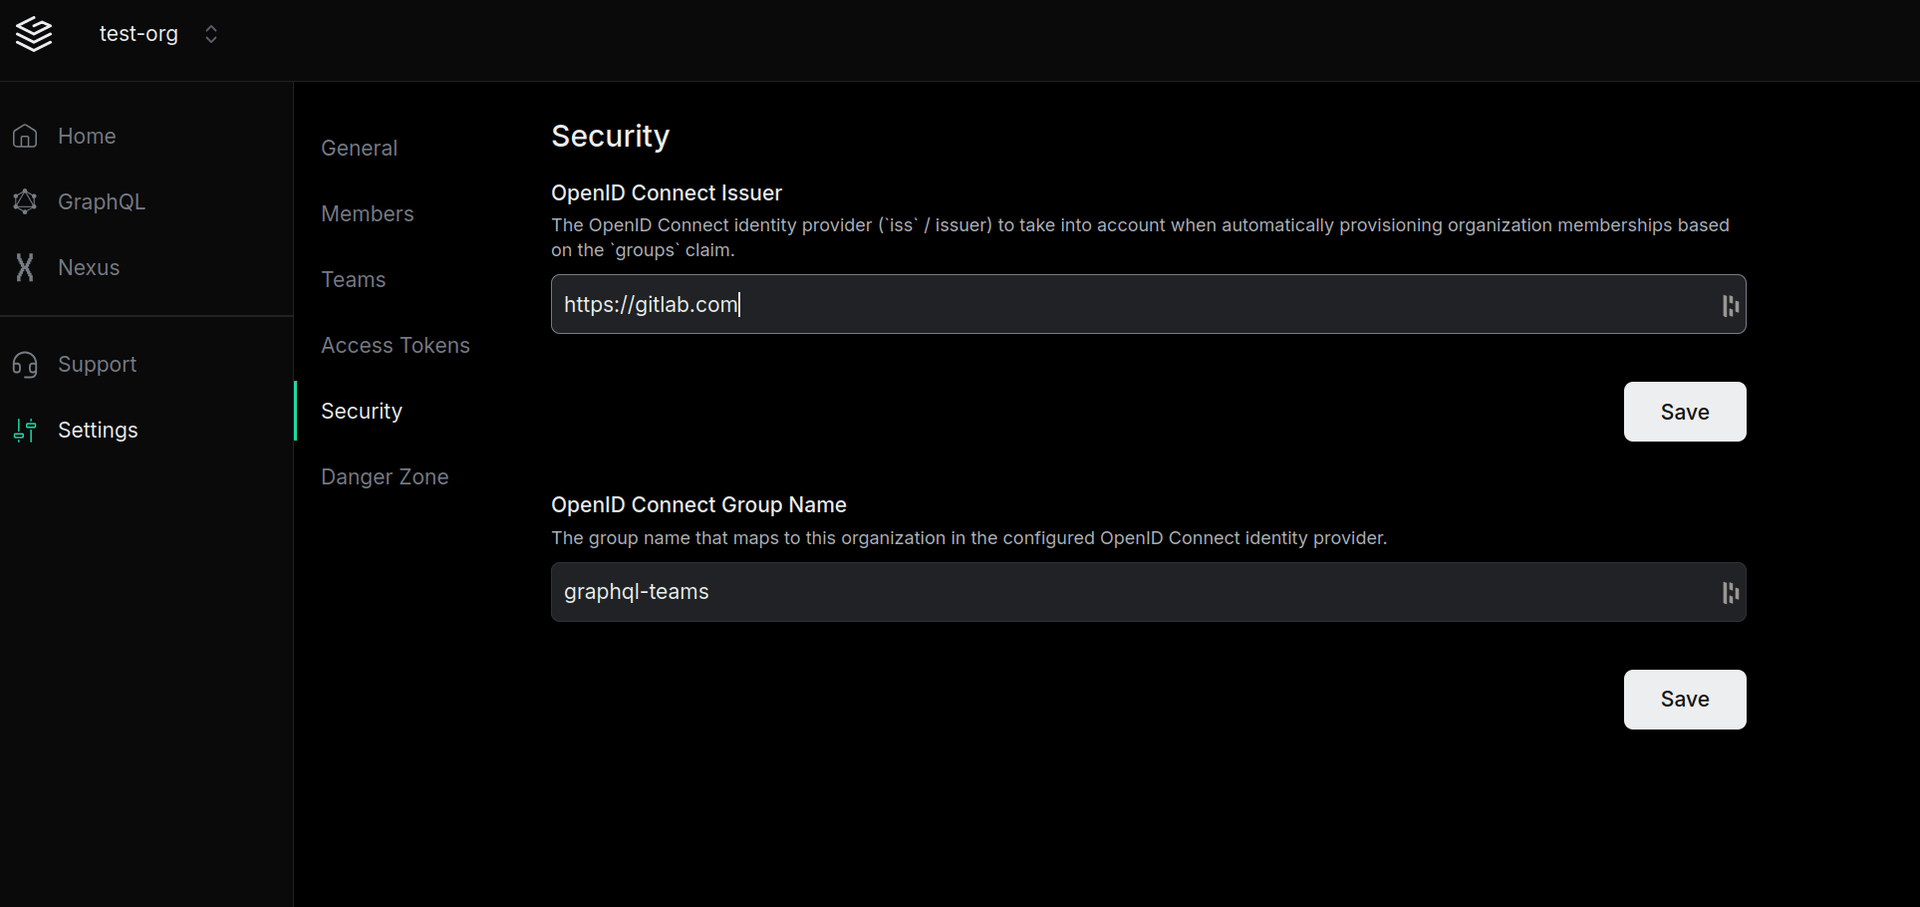View the Danger Zone settings
Screen dimensions: 1920x907
(385, 477)
